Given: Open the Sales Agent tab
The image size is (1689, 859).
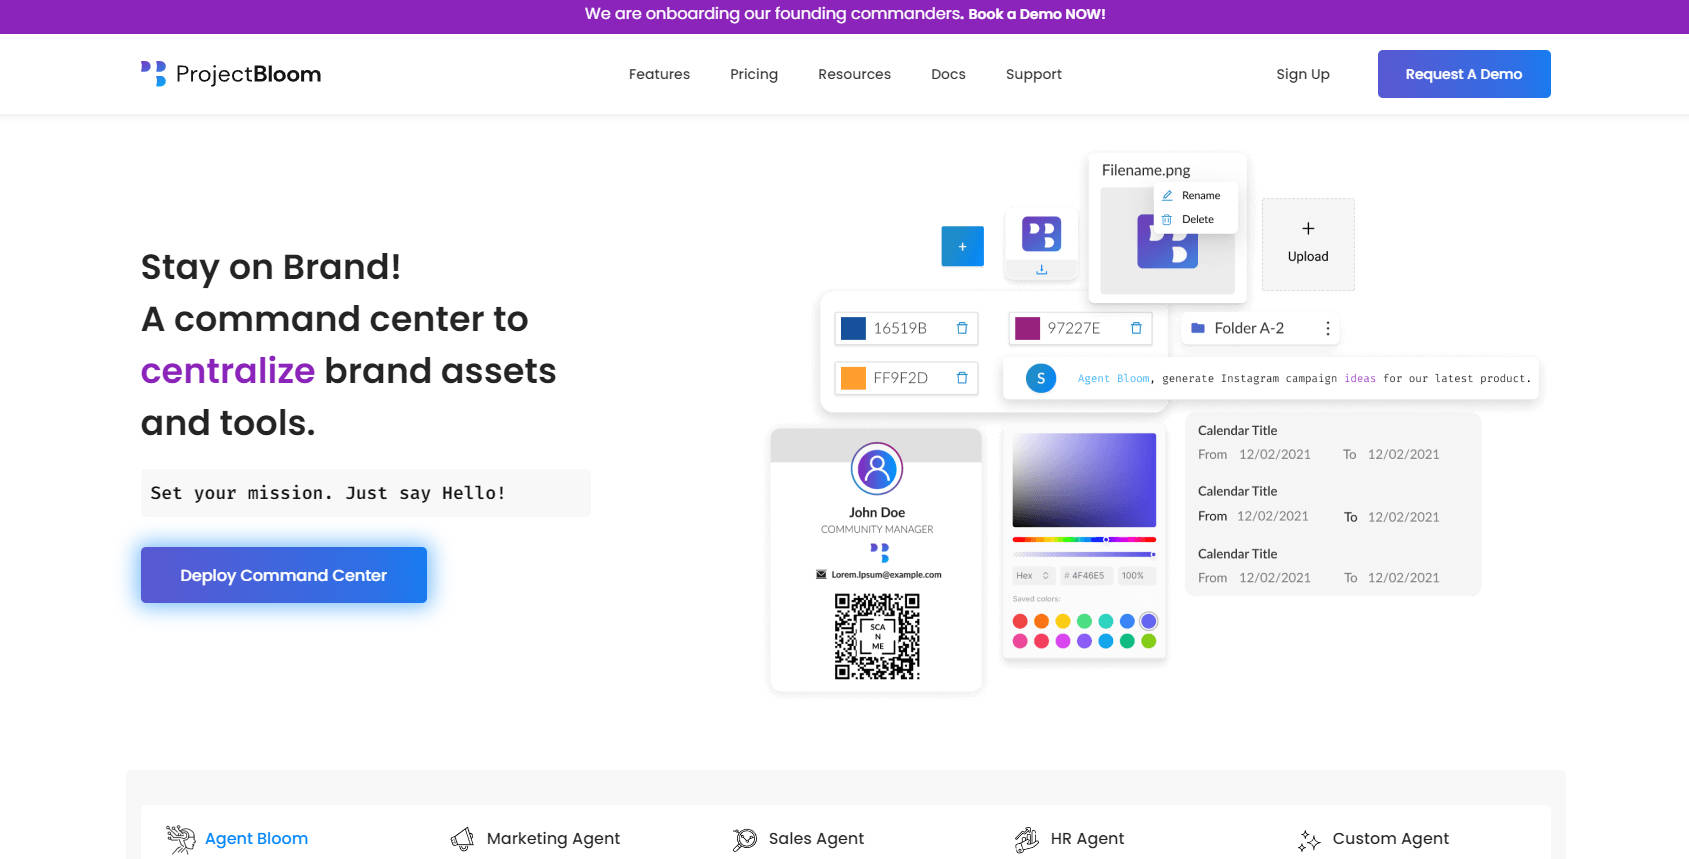Looking at the screenshot, I should tap(816, 839).
